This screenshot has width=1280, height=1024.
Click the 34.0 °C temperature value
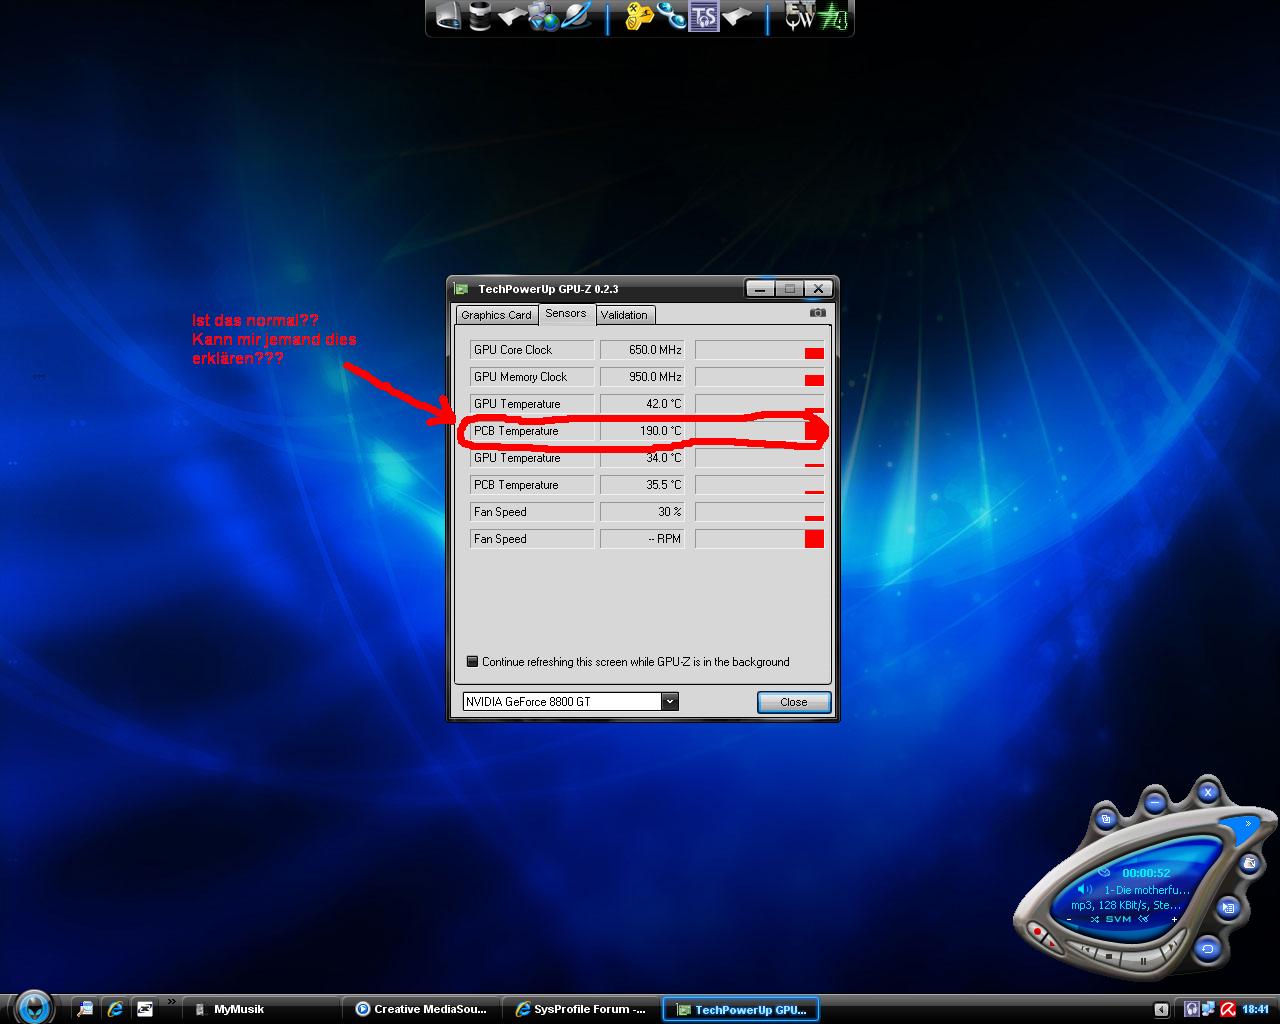[663, 458]
